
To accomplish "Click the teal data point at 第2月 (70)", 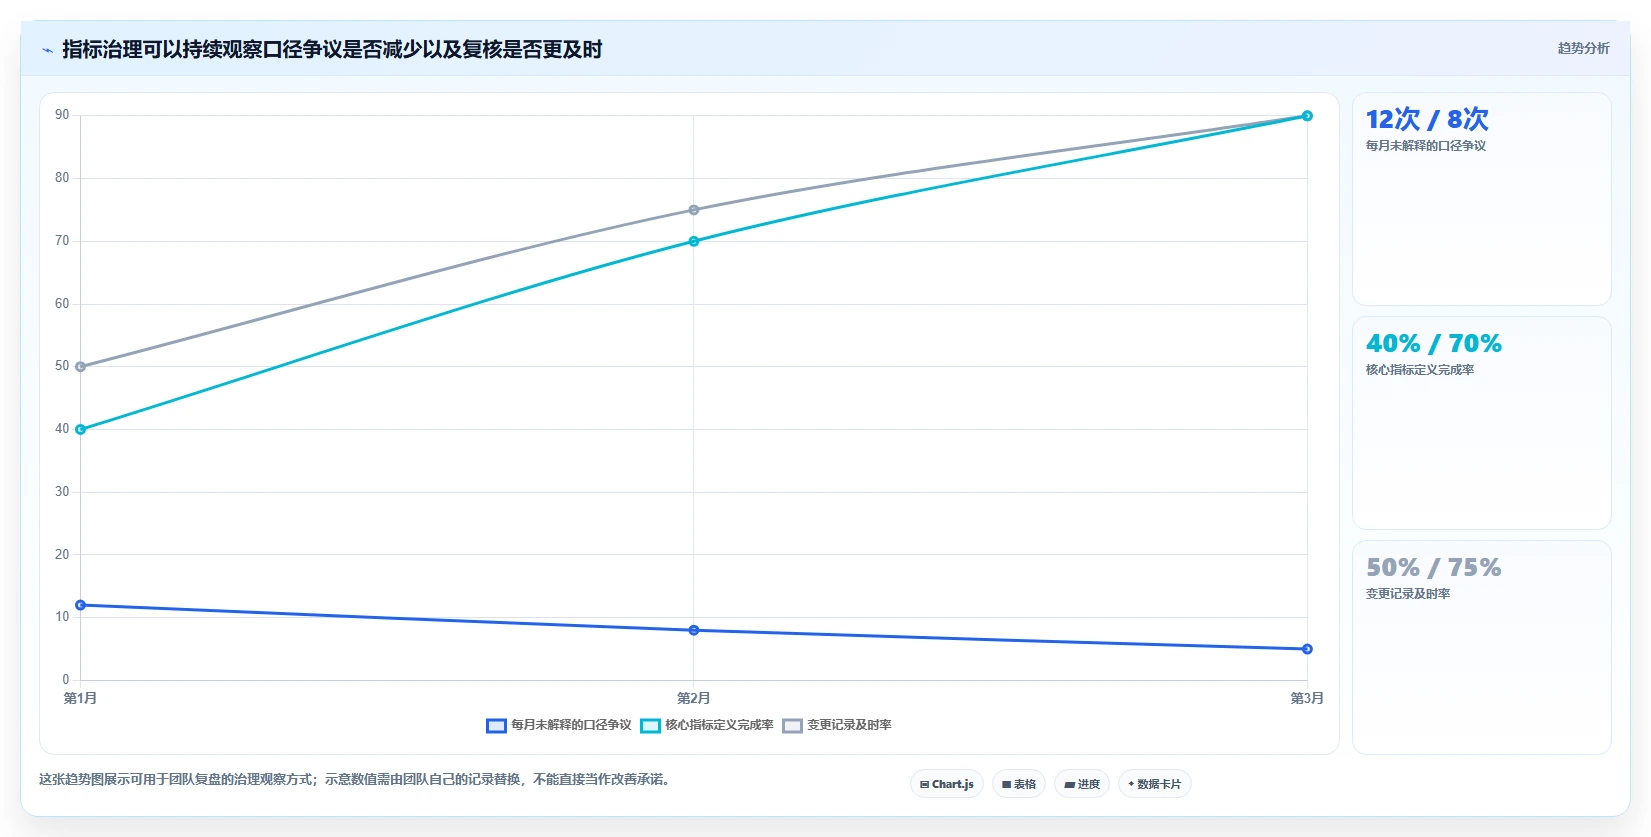I will point(694,241).
